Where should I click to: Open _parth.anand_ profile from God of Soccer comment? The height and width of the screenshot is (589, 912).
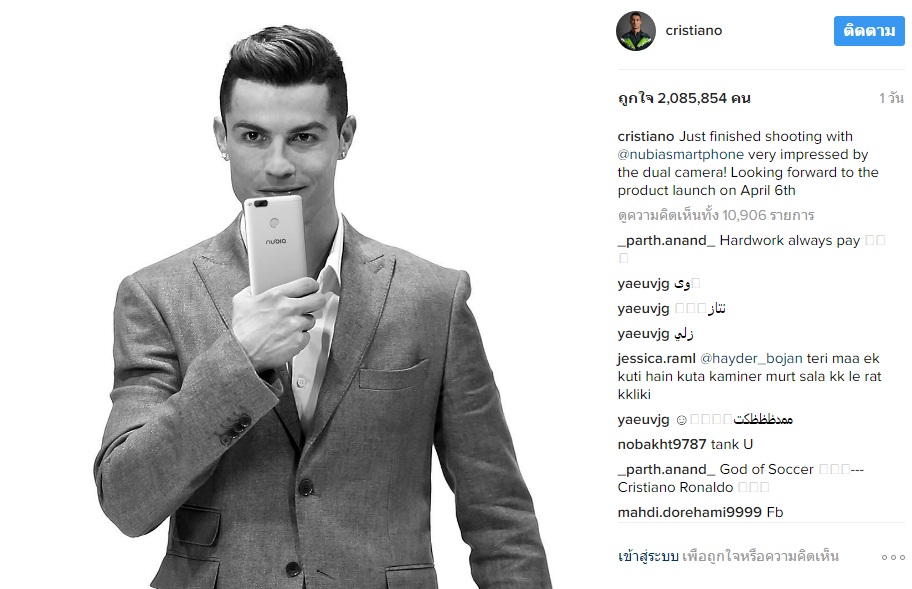click(666, 469)
